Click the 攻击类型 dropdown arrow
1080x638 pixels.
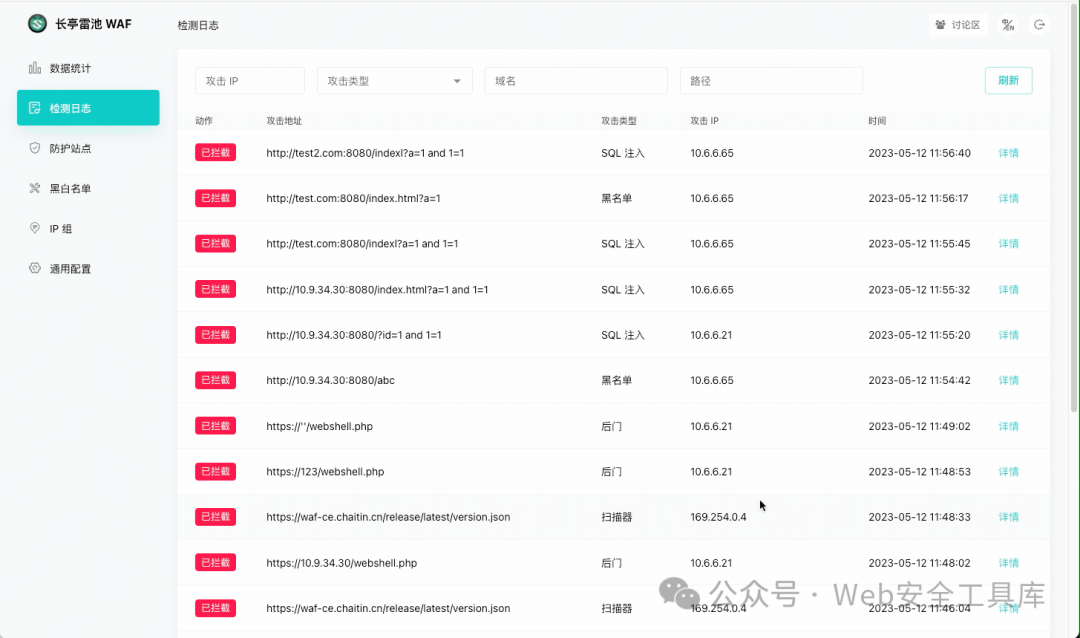pos(457,81)
